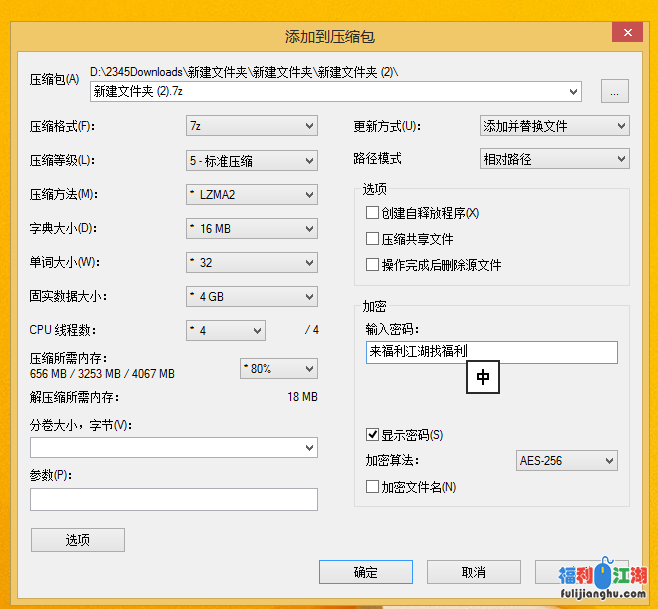Open the 压缩方法 LZMA2 dropdown
658x609 pixels.
[x=252, y=194]
